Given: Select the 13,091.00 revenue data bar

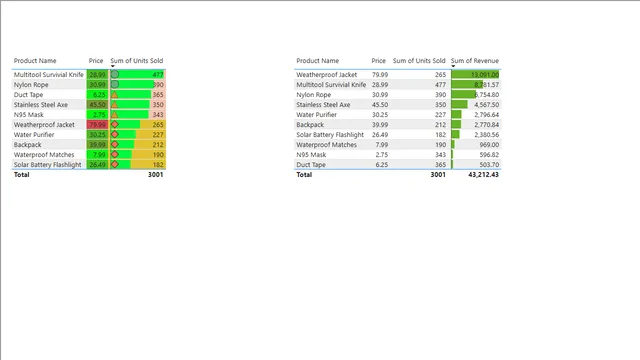Looking at the screenshot, I should coord(475,75).
